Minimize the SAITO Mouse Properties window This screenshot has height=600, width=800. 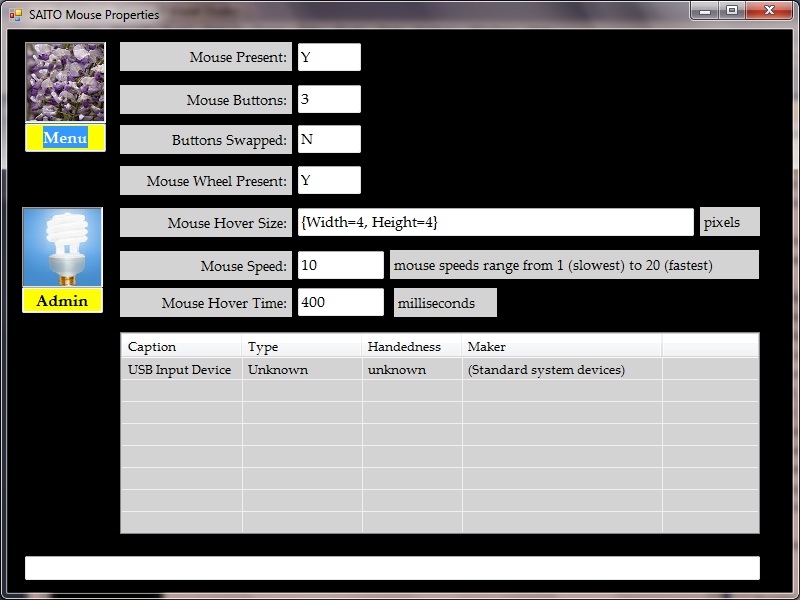point(706,11)
